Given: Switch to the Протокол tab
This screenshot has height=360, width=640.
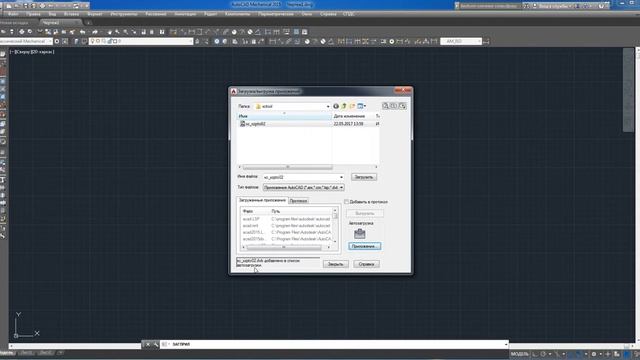Looking at the screenshot, I should pyautogui.click(x=298, y=201).
